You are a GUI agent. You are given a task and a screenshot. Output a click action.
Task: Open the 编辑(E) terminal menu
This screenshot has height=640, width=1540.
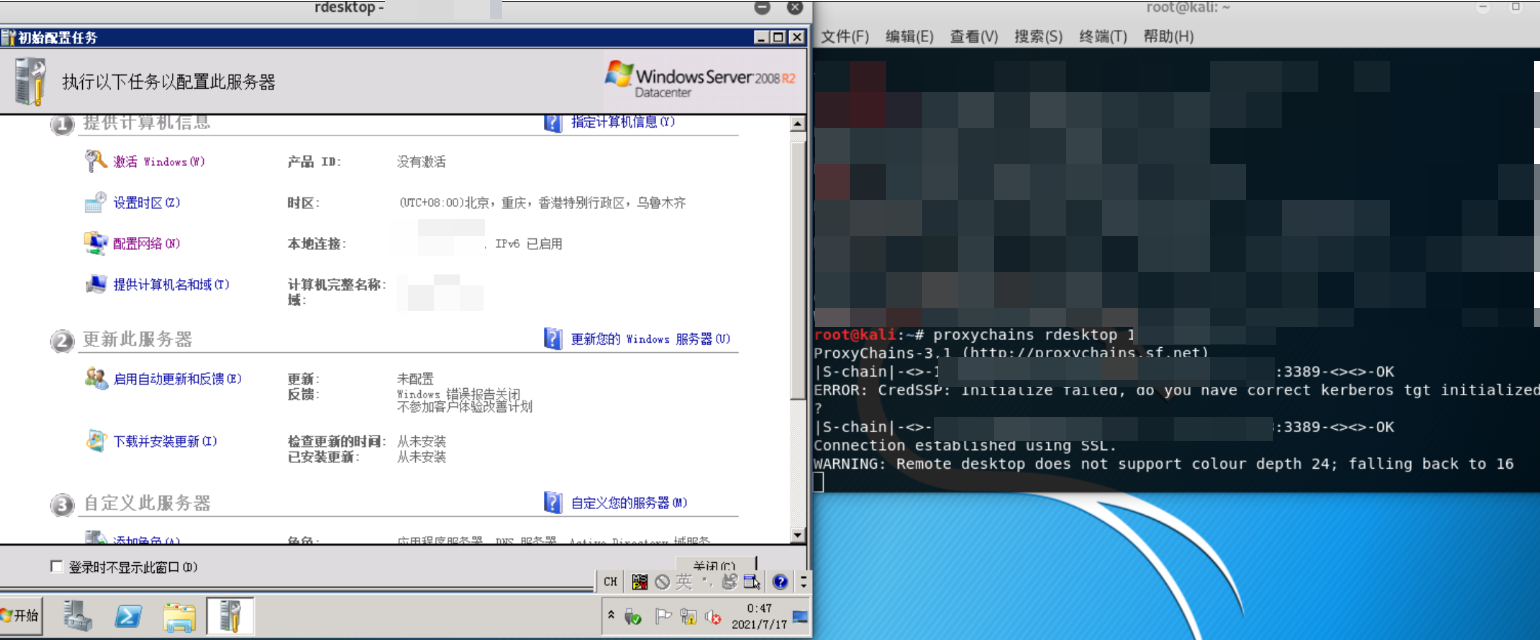coord(909,36)
